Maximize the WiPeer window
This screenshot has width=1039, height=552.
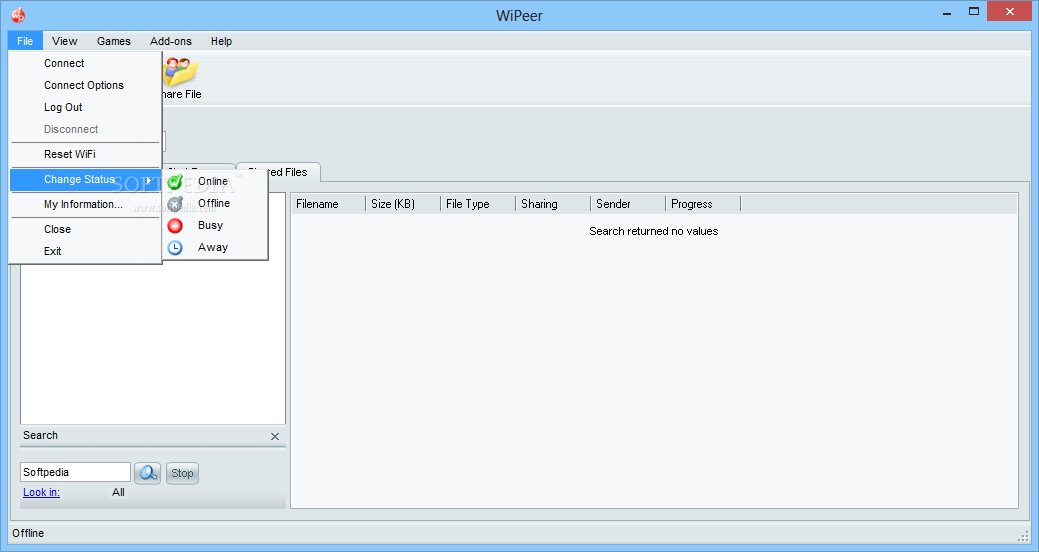[973, 11]
